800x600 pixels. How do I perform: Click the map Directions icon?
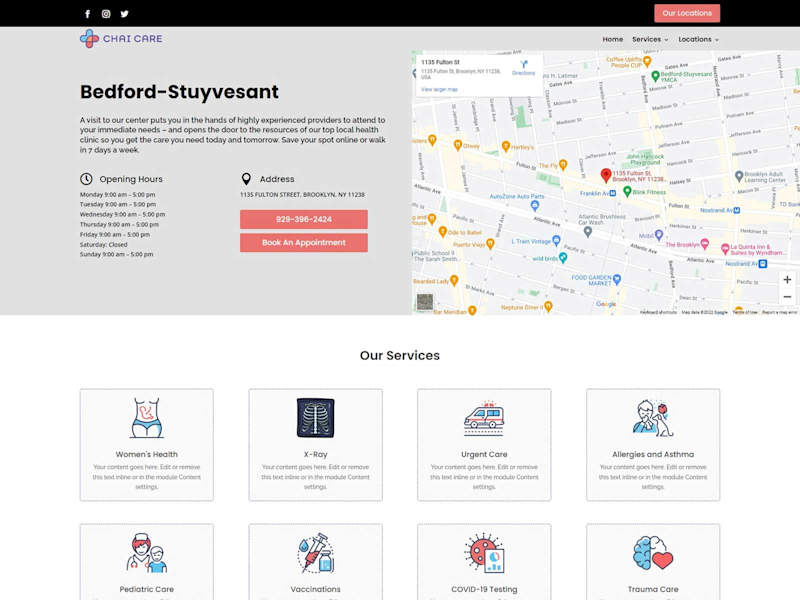pos(523,67)
